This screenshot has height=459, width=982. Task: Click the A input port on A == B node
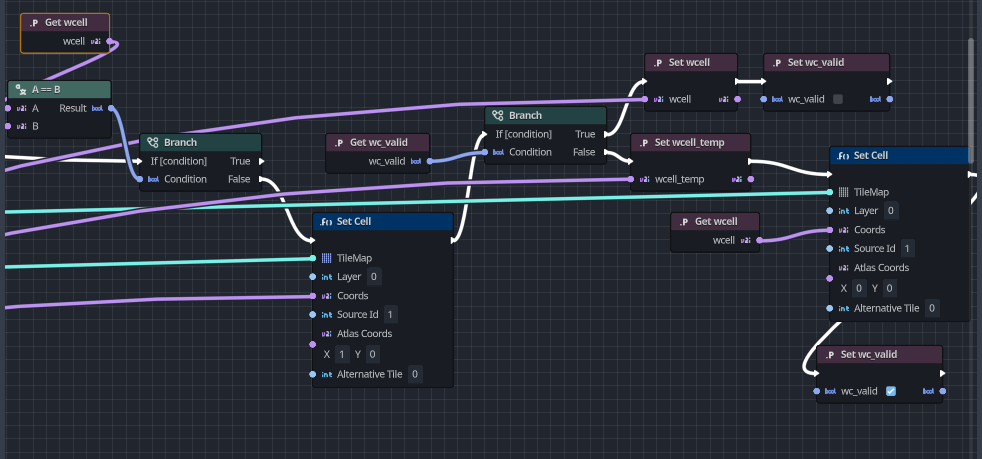click(8, 108)
